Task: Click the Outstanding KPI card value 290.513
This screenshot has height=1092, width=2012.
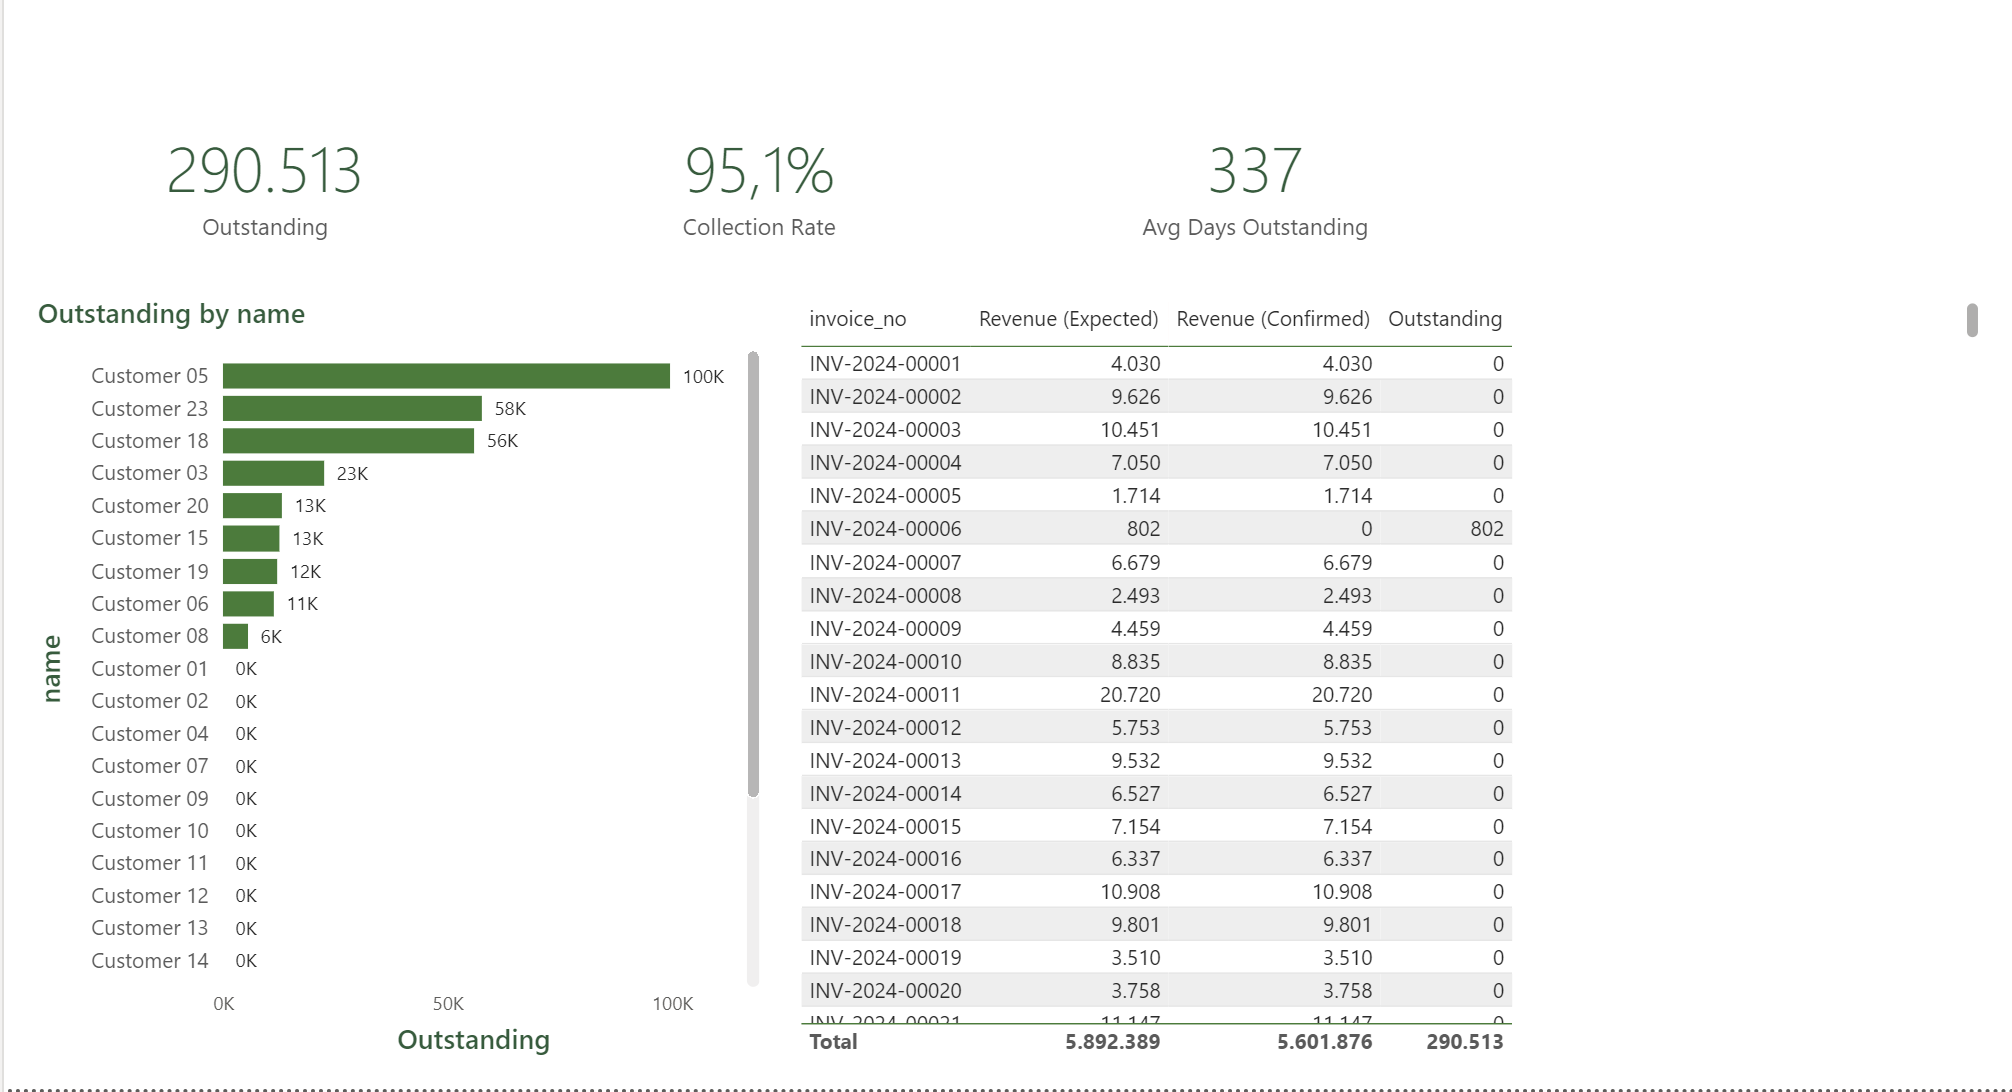Action: tap(264, 171)
